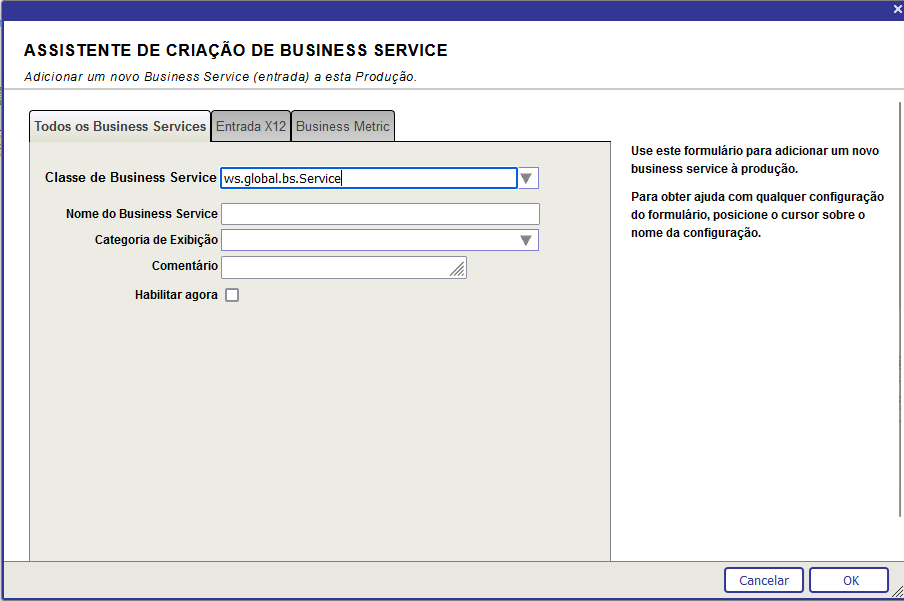904x601 pixels.
Task: Expand the Classe de Business Service dropdown arrow
Action: click(x=528, y=178)
